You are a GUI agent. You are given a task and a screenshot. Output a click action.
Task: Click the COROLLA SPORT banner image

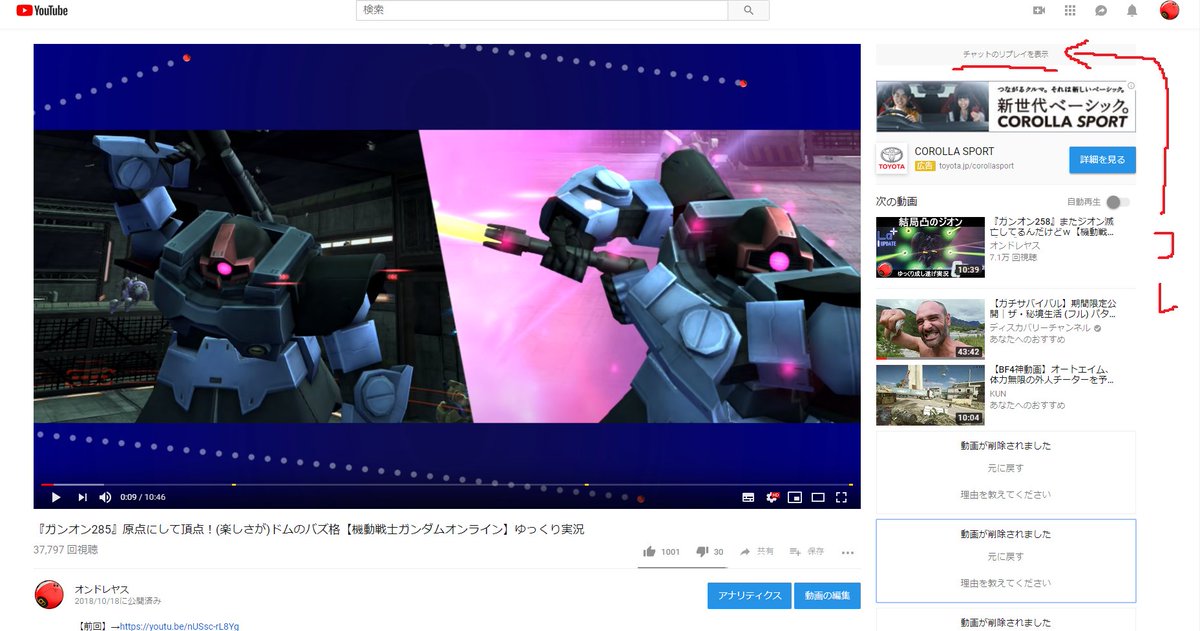[1005, 106]
